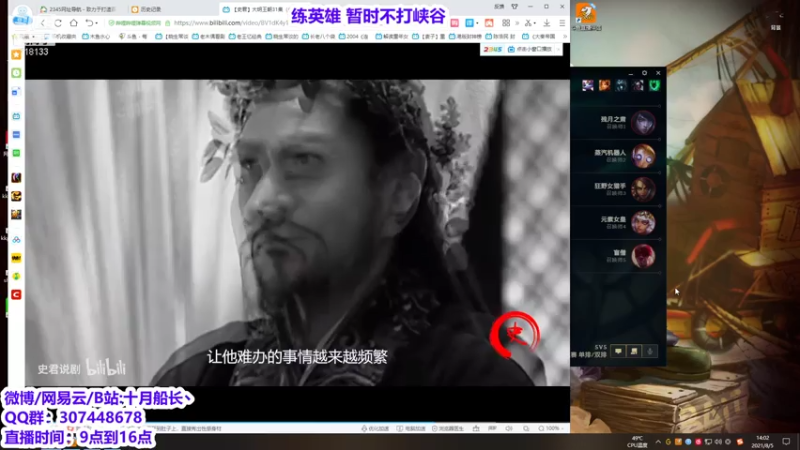This screenshot has height=450, width=800.
Task: Select the 大明王朝 bilibili video tab
Action: (253, 9)
